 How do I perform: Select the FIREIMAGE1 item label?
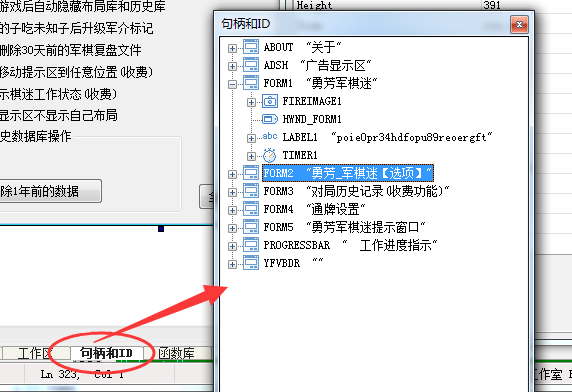[x=312, y=101]
